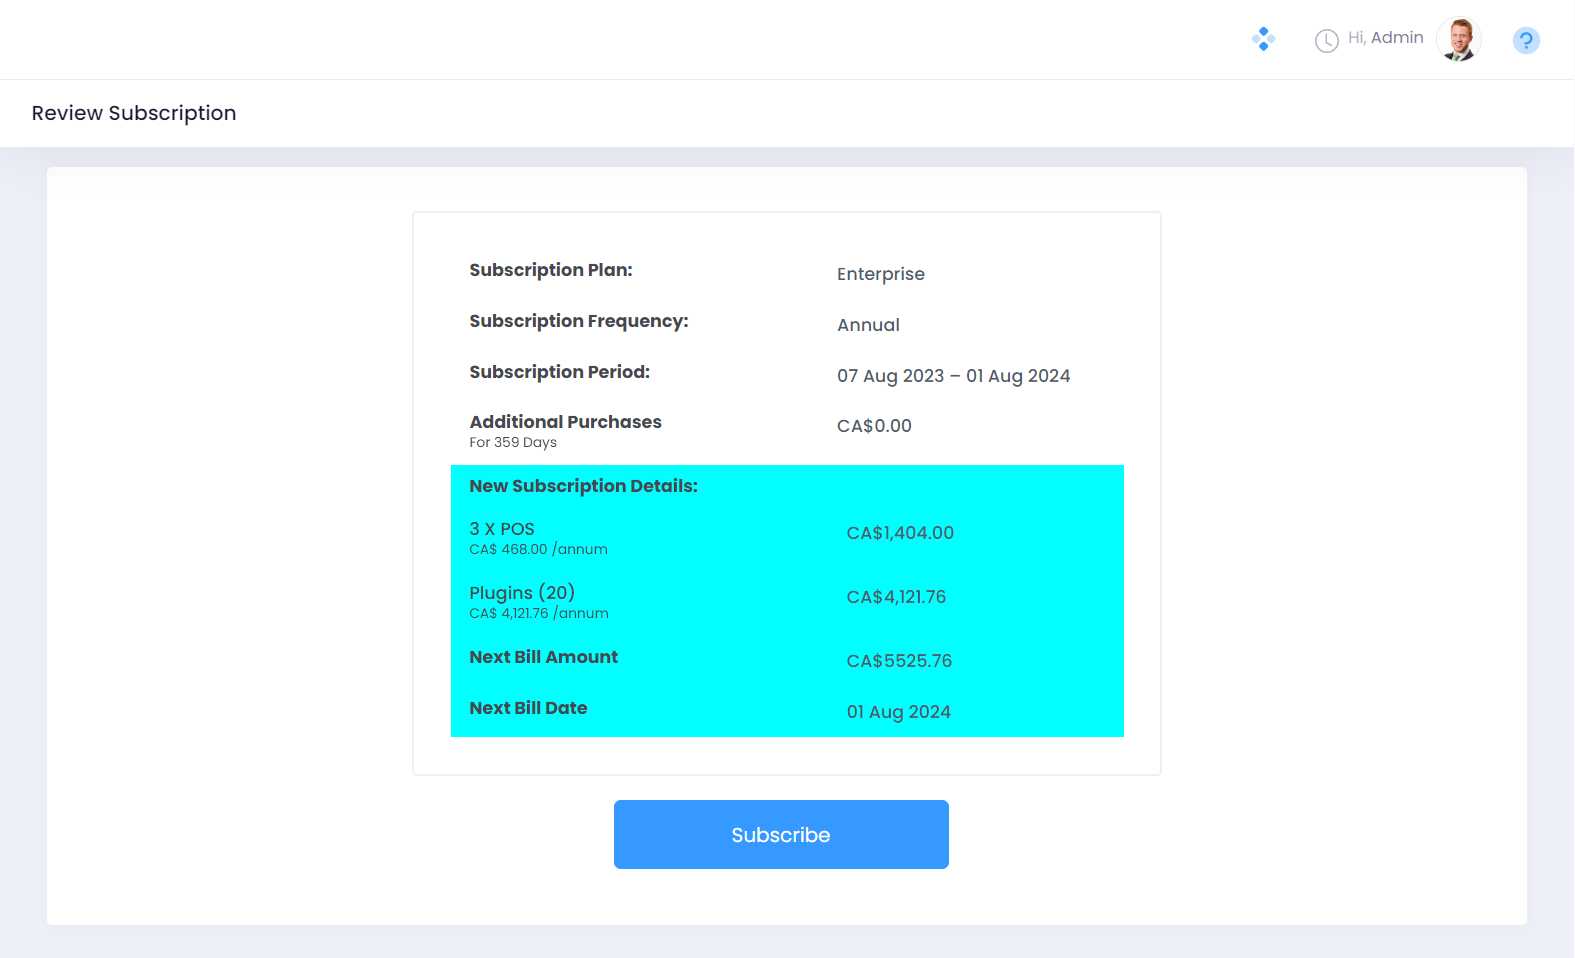
Task: Click the '3 X POS' line item
Action: tap(502, 529)
